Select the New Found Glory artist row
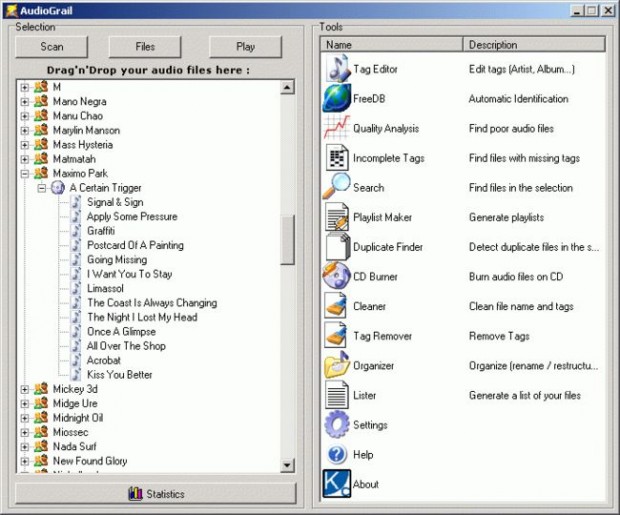This screenshot has width=620, height=515. point(90,461)
